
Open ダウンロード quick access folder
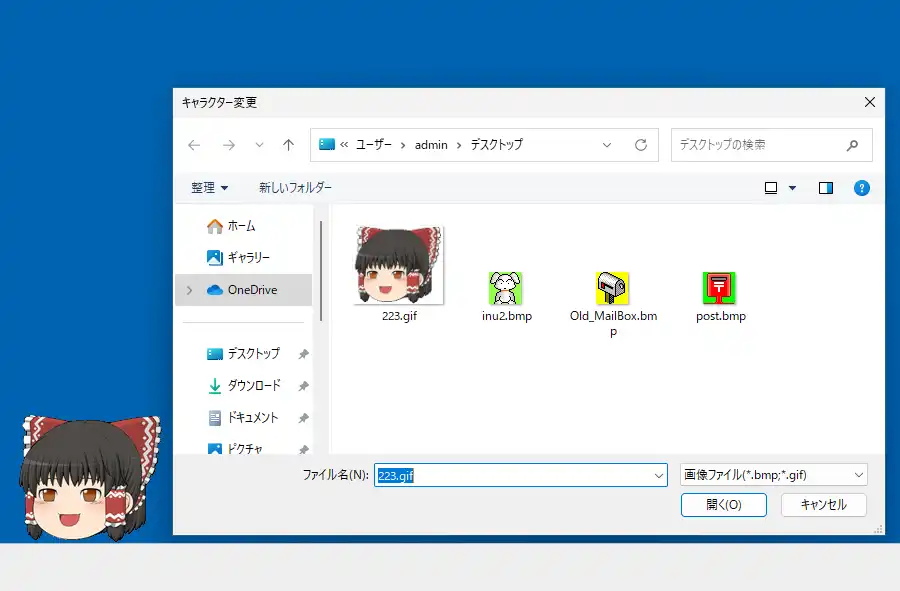(x=243, y=386)
